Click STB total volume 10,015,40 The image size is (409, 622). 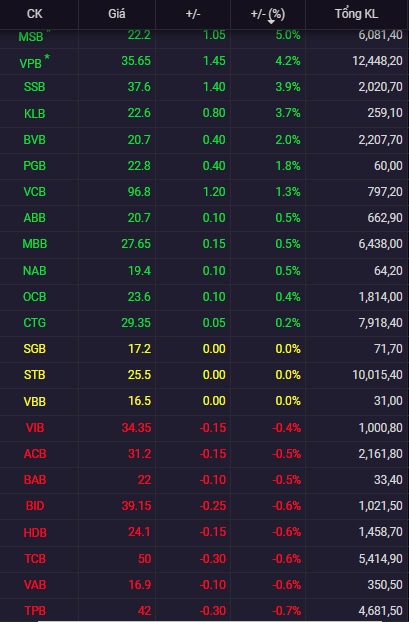click(377, 375)
